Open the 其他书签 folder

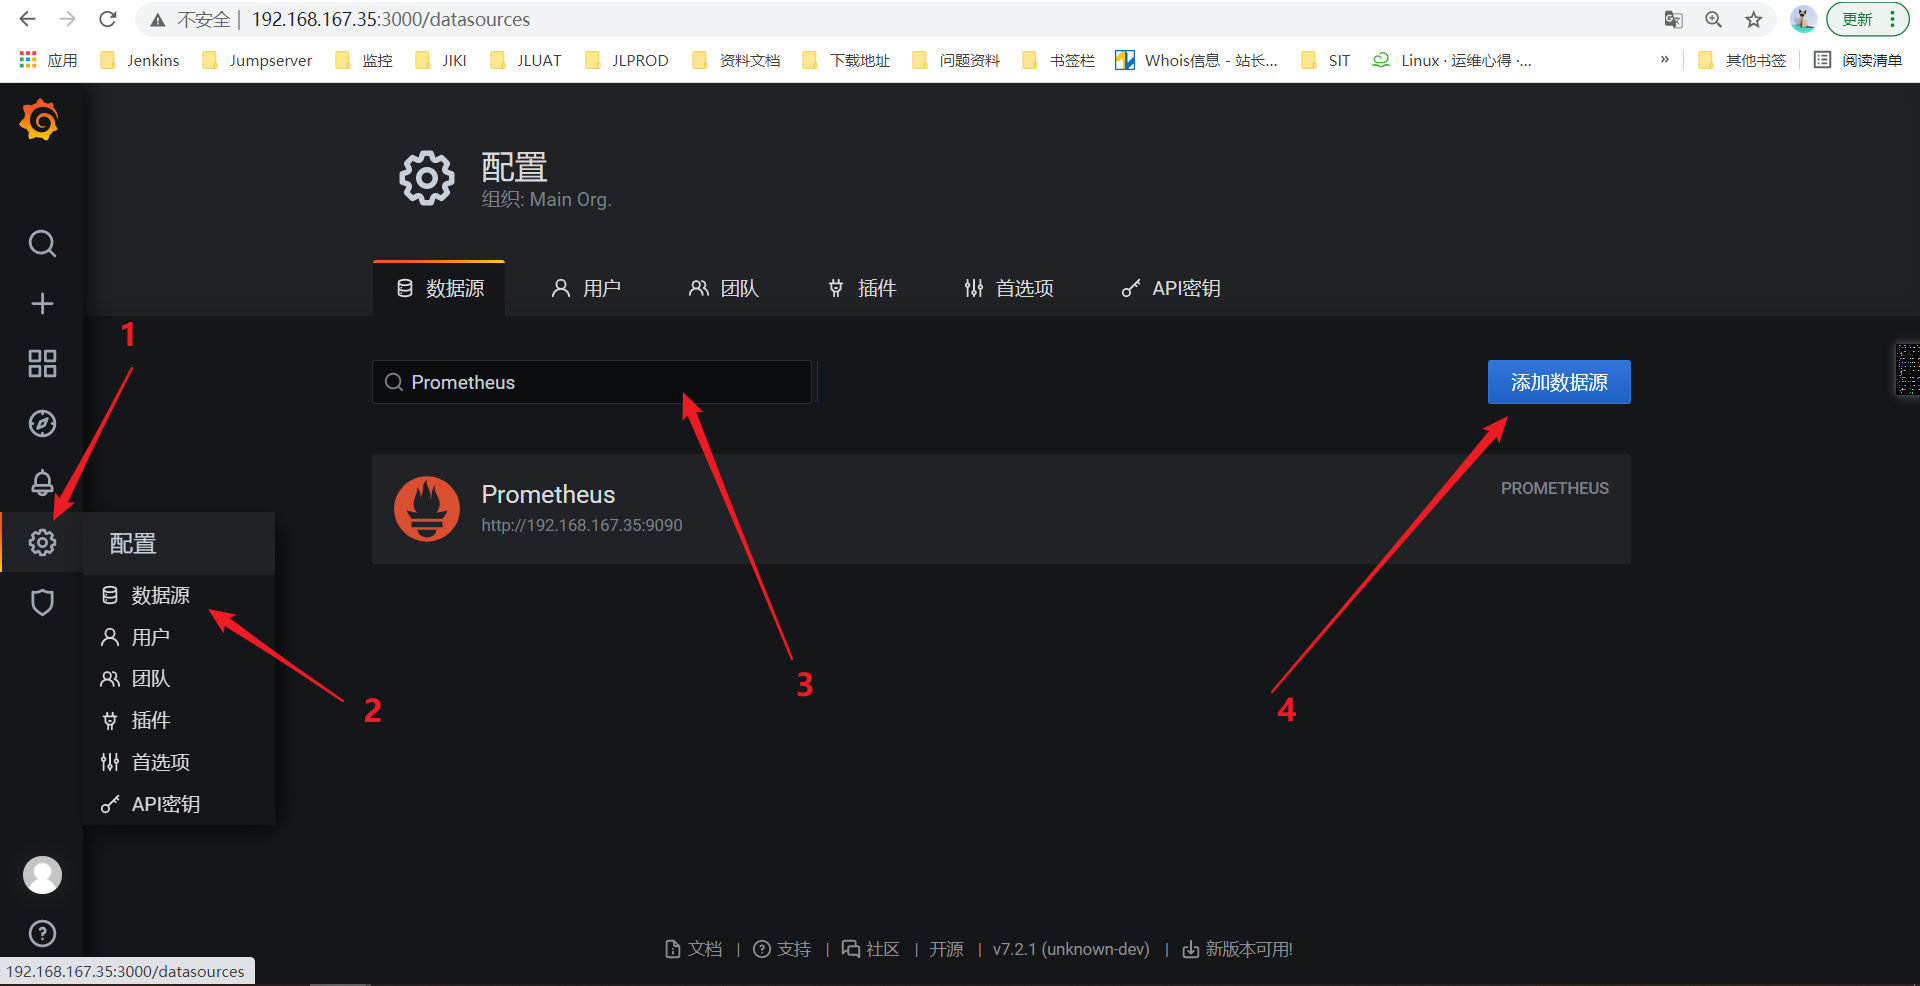pyautogui.click(x=1743, y=60)
